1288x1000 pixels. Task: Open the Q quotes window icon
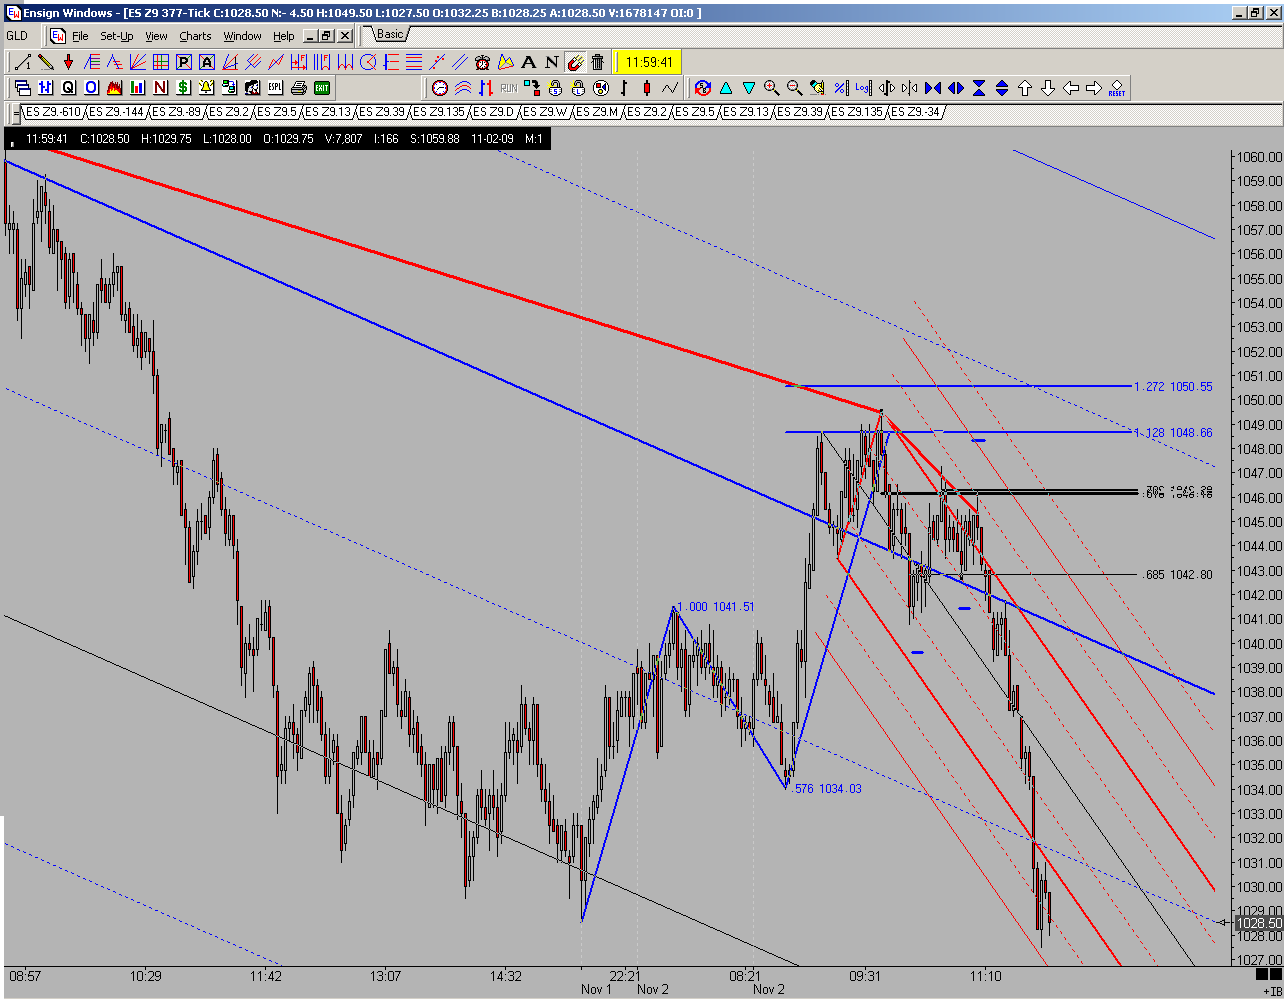pos(68,88)
